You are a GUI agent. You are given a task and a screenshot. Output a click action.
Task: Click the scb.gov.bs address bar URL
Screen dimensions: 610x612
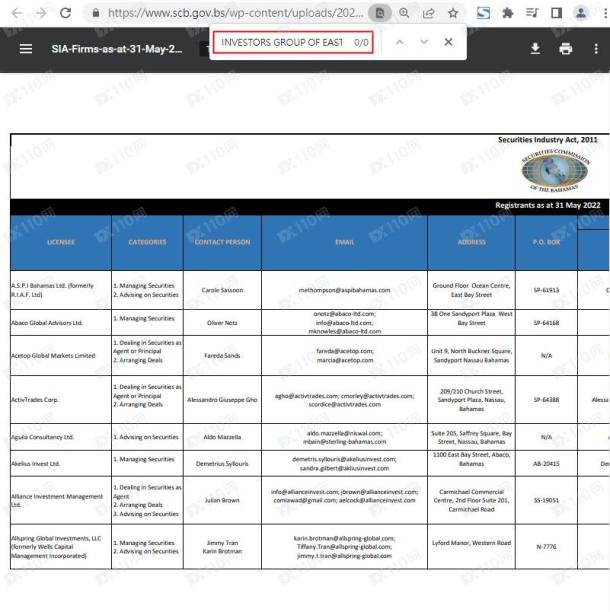pos(236,13)
